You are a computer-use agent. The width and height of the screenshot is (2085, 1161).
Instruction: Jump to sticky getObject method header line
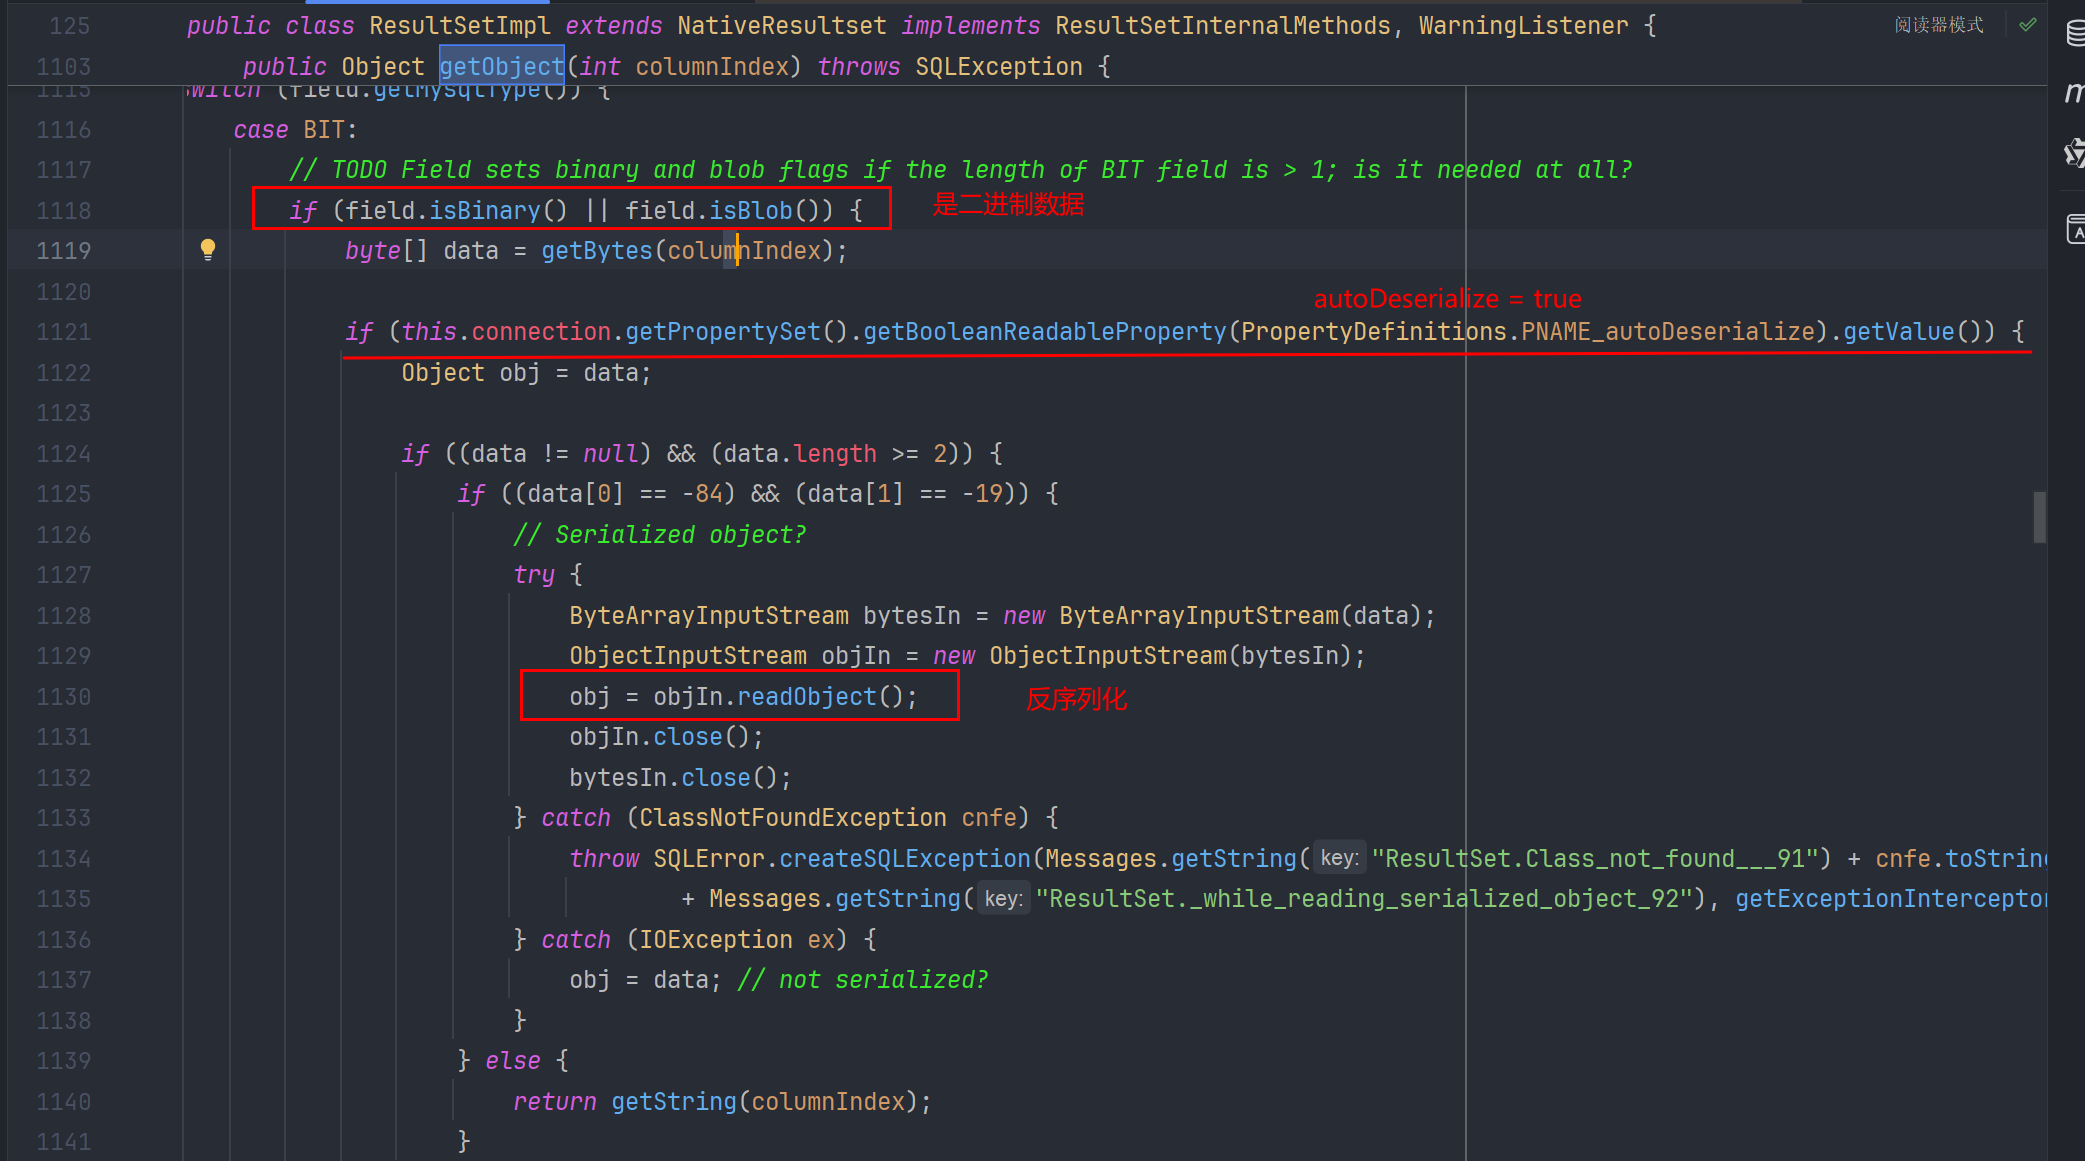[501, 67]
